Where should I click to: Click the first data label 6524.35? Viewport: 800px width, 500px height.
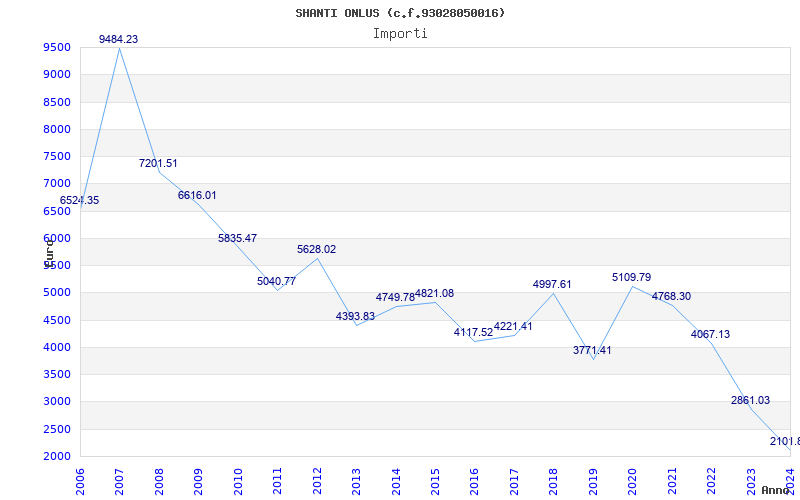pos(79,201)
